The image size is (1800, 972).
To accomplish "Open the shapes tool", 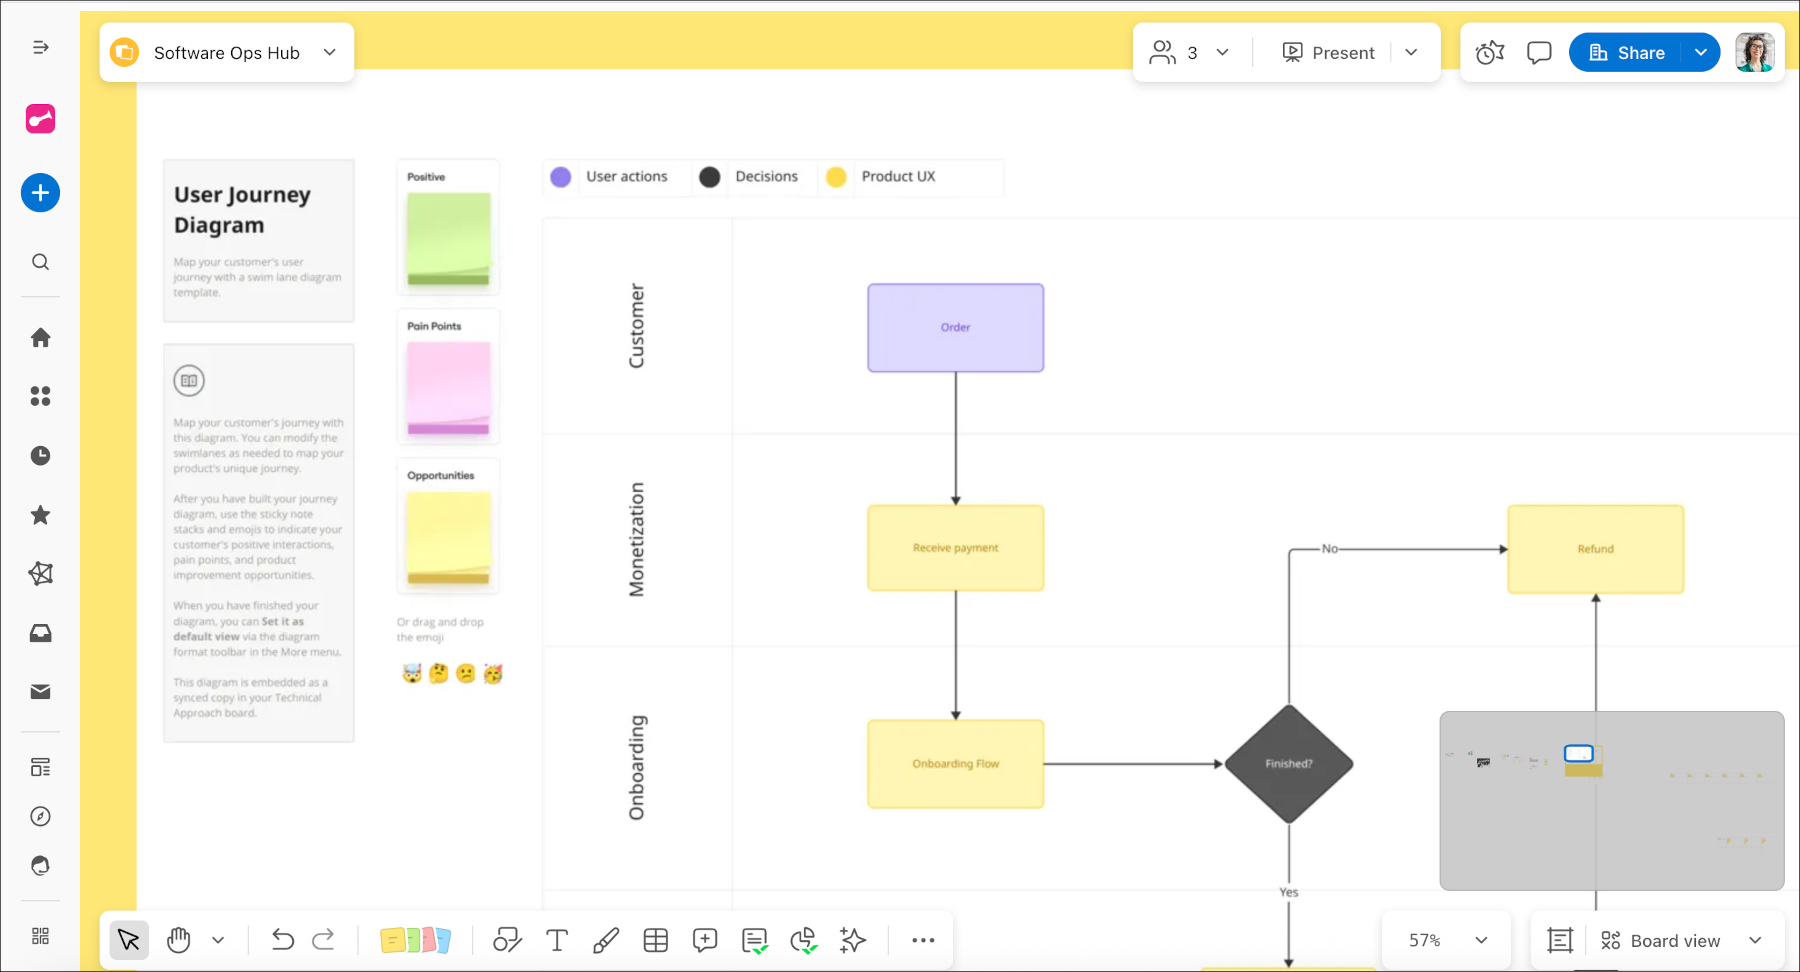I will click(507, 940).
